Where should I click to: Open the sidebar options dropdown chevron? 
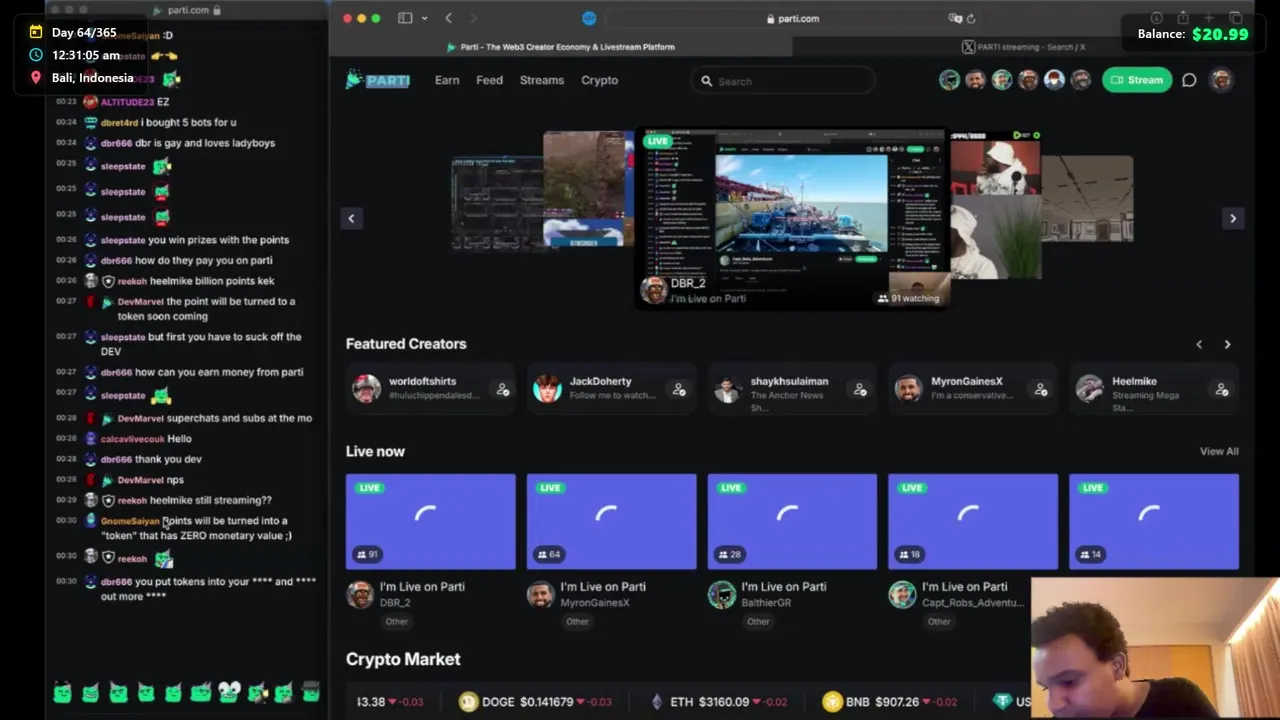424,18
